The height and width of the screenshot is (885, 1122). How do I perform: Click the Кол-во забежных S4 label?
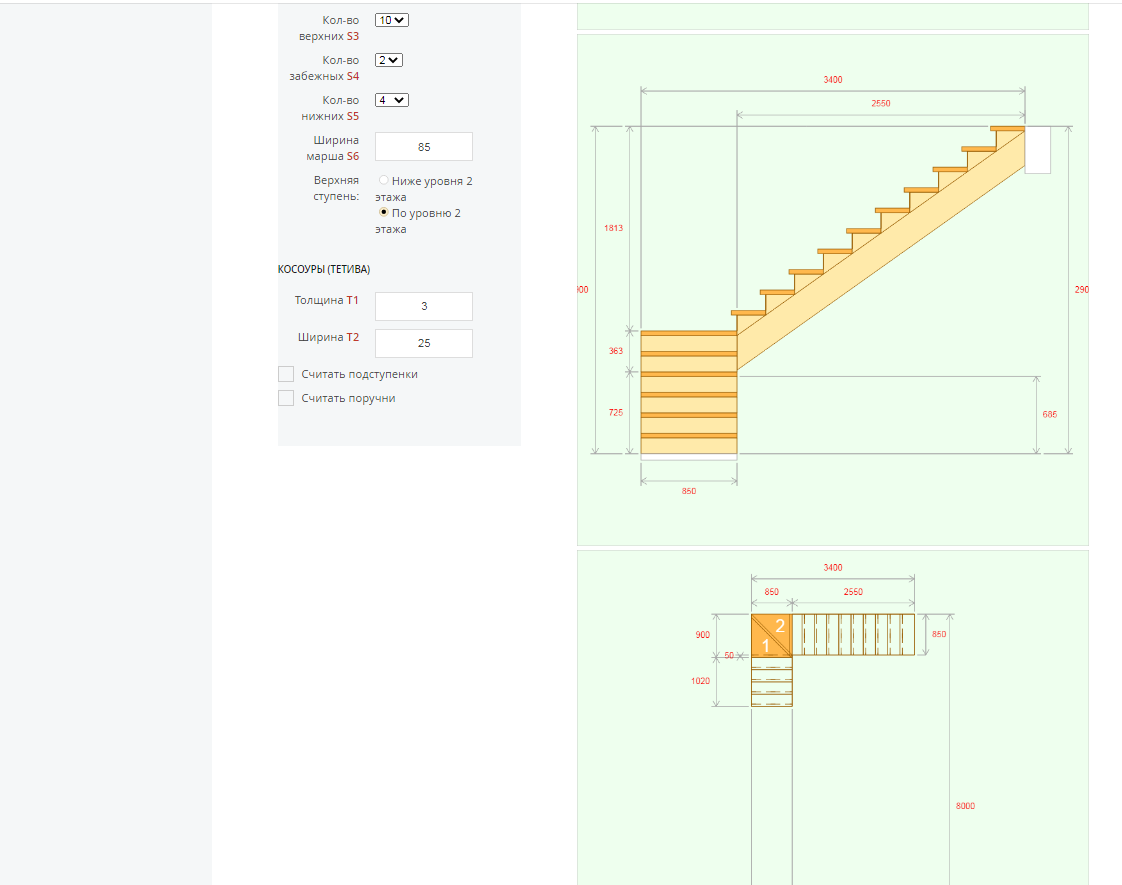pos(324,68)
